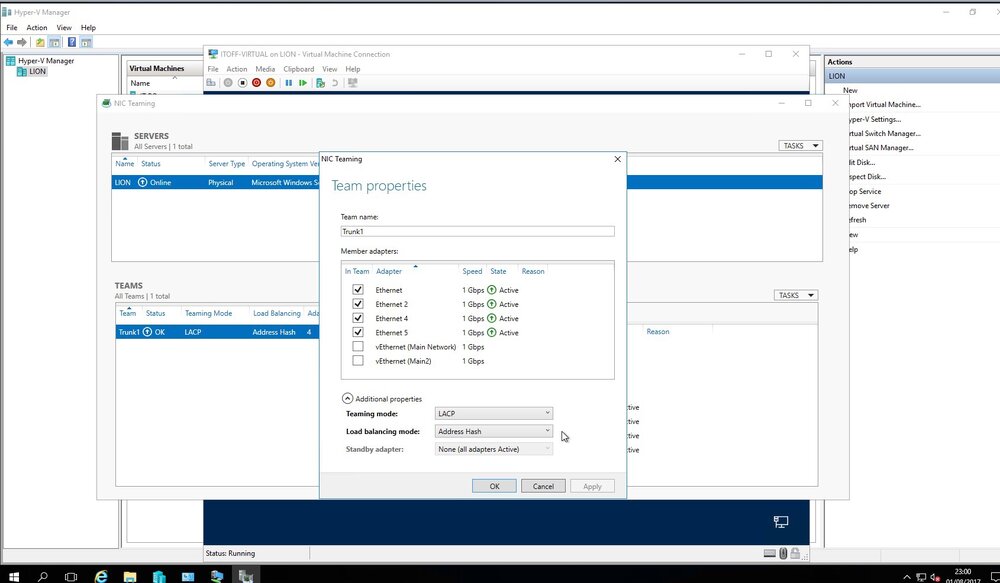Uncheck the Ethernet 2 adapter checkbox
The width and height of the screenshot is (1000, 583).
tap(358, 304)
